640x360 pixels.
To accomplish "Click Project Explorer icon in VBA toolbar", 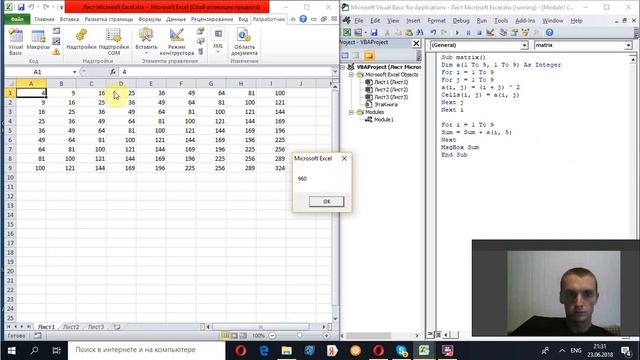I will (x=503, y=32).
